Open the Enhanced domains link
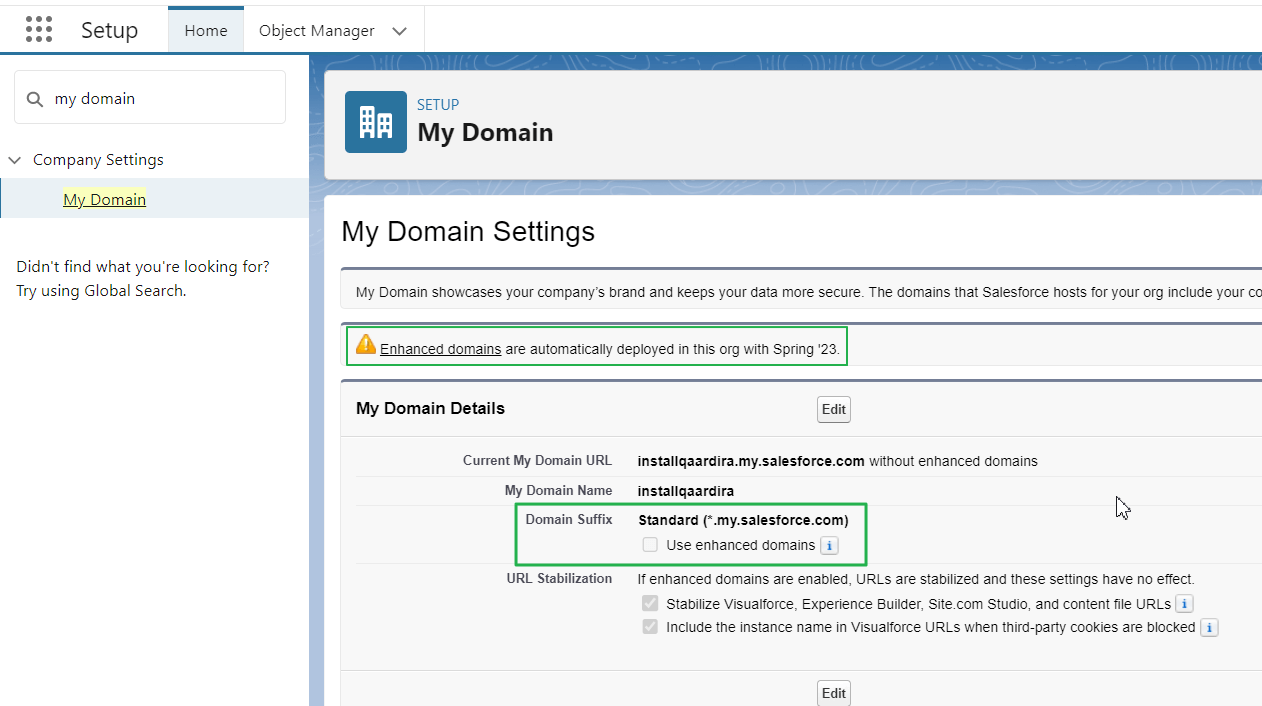 coord(440,348)
